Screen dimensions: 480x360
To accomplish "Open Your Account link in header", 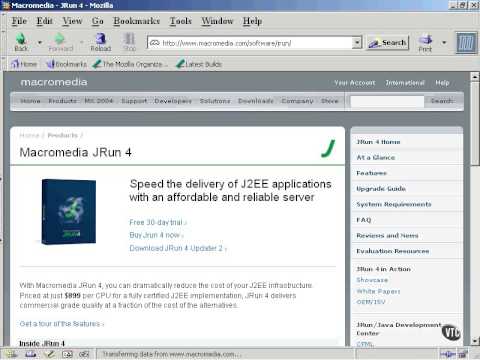I will (355, 83).
